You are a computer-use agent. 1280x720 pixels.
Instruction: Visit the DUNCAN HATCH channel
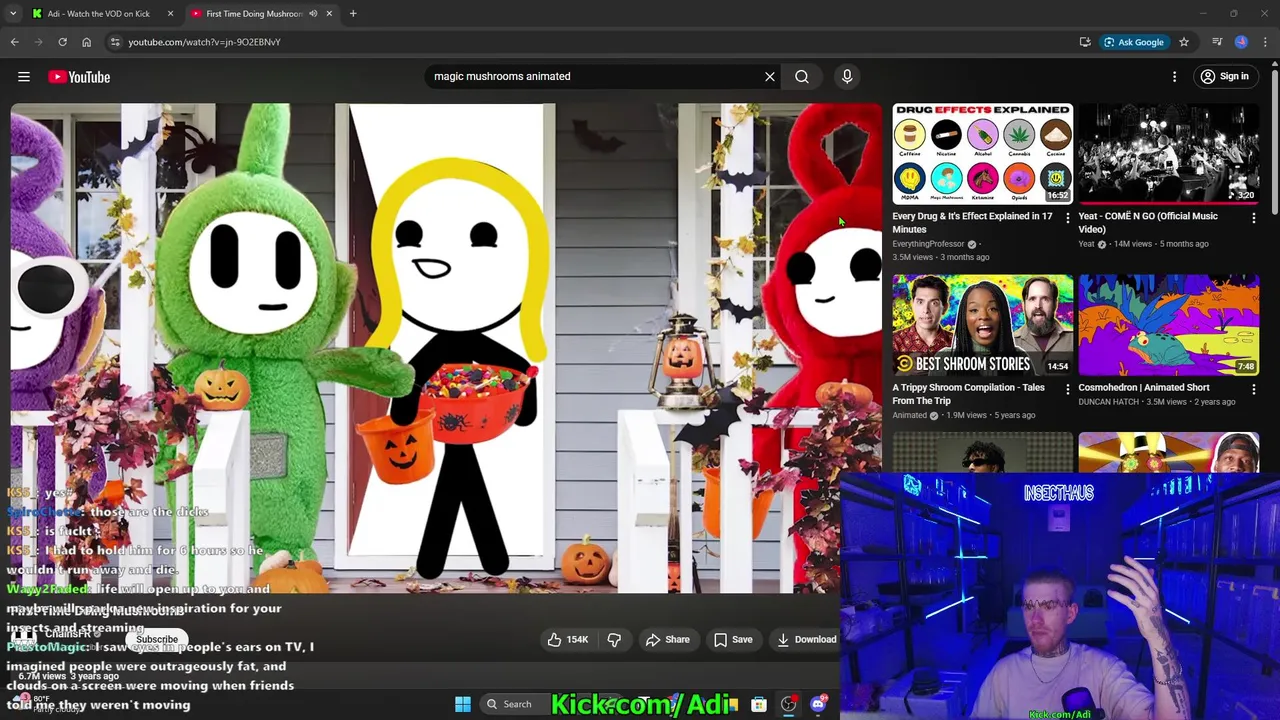[x=1110, y=402]
